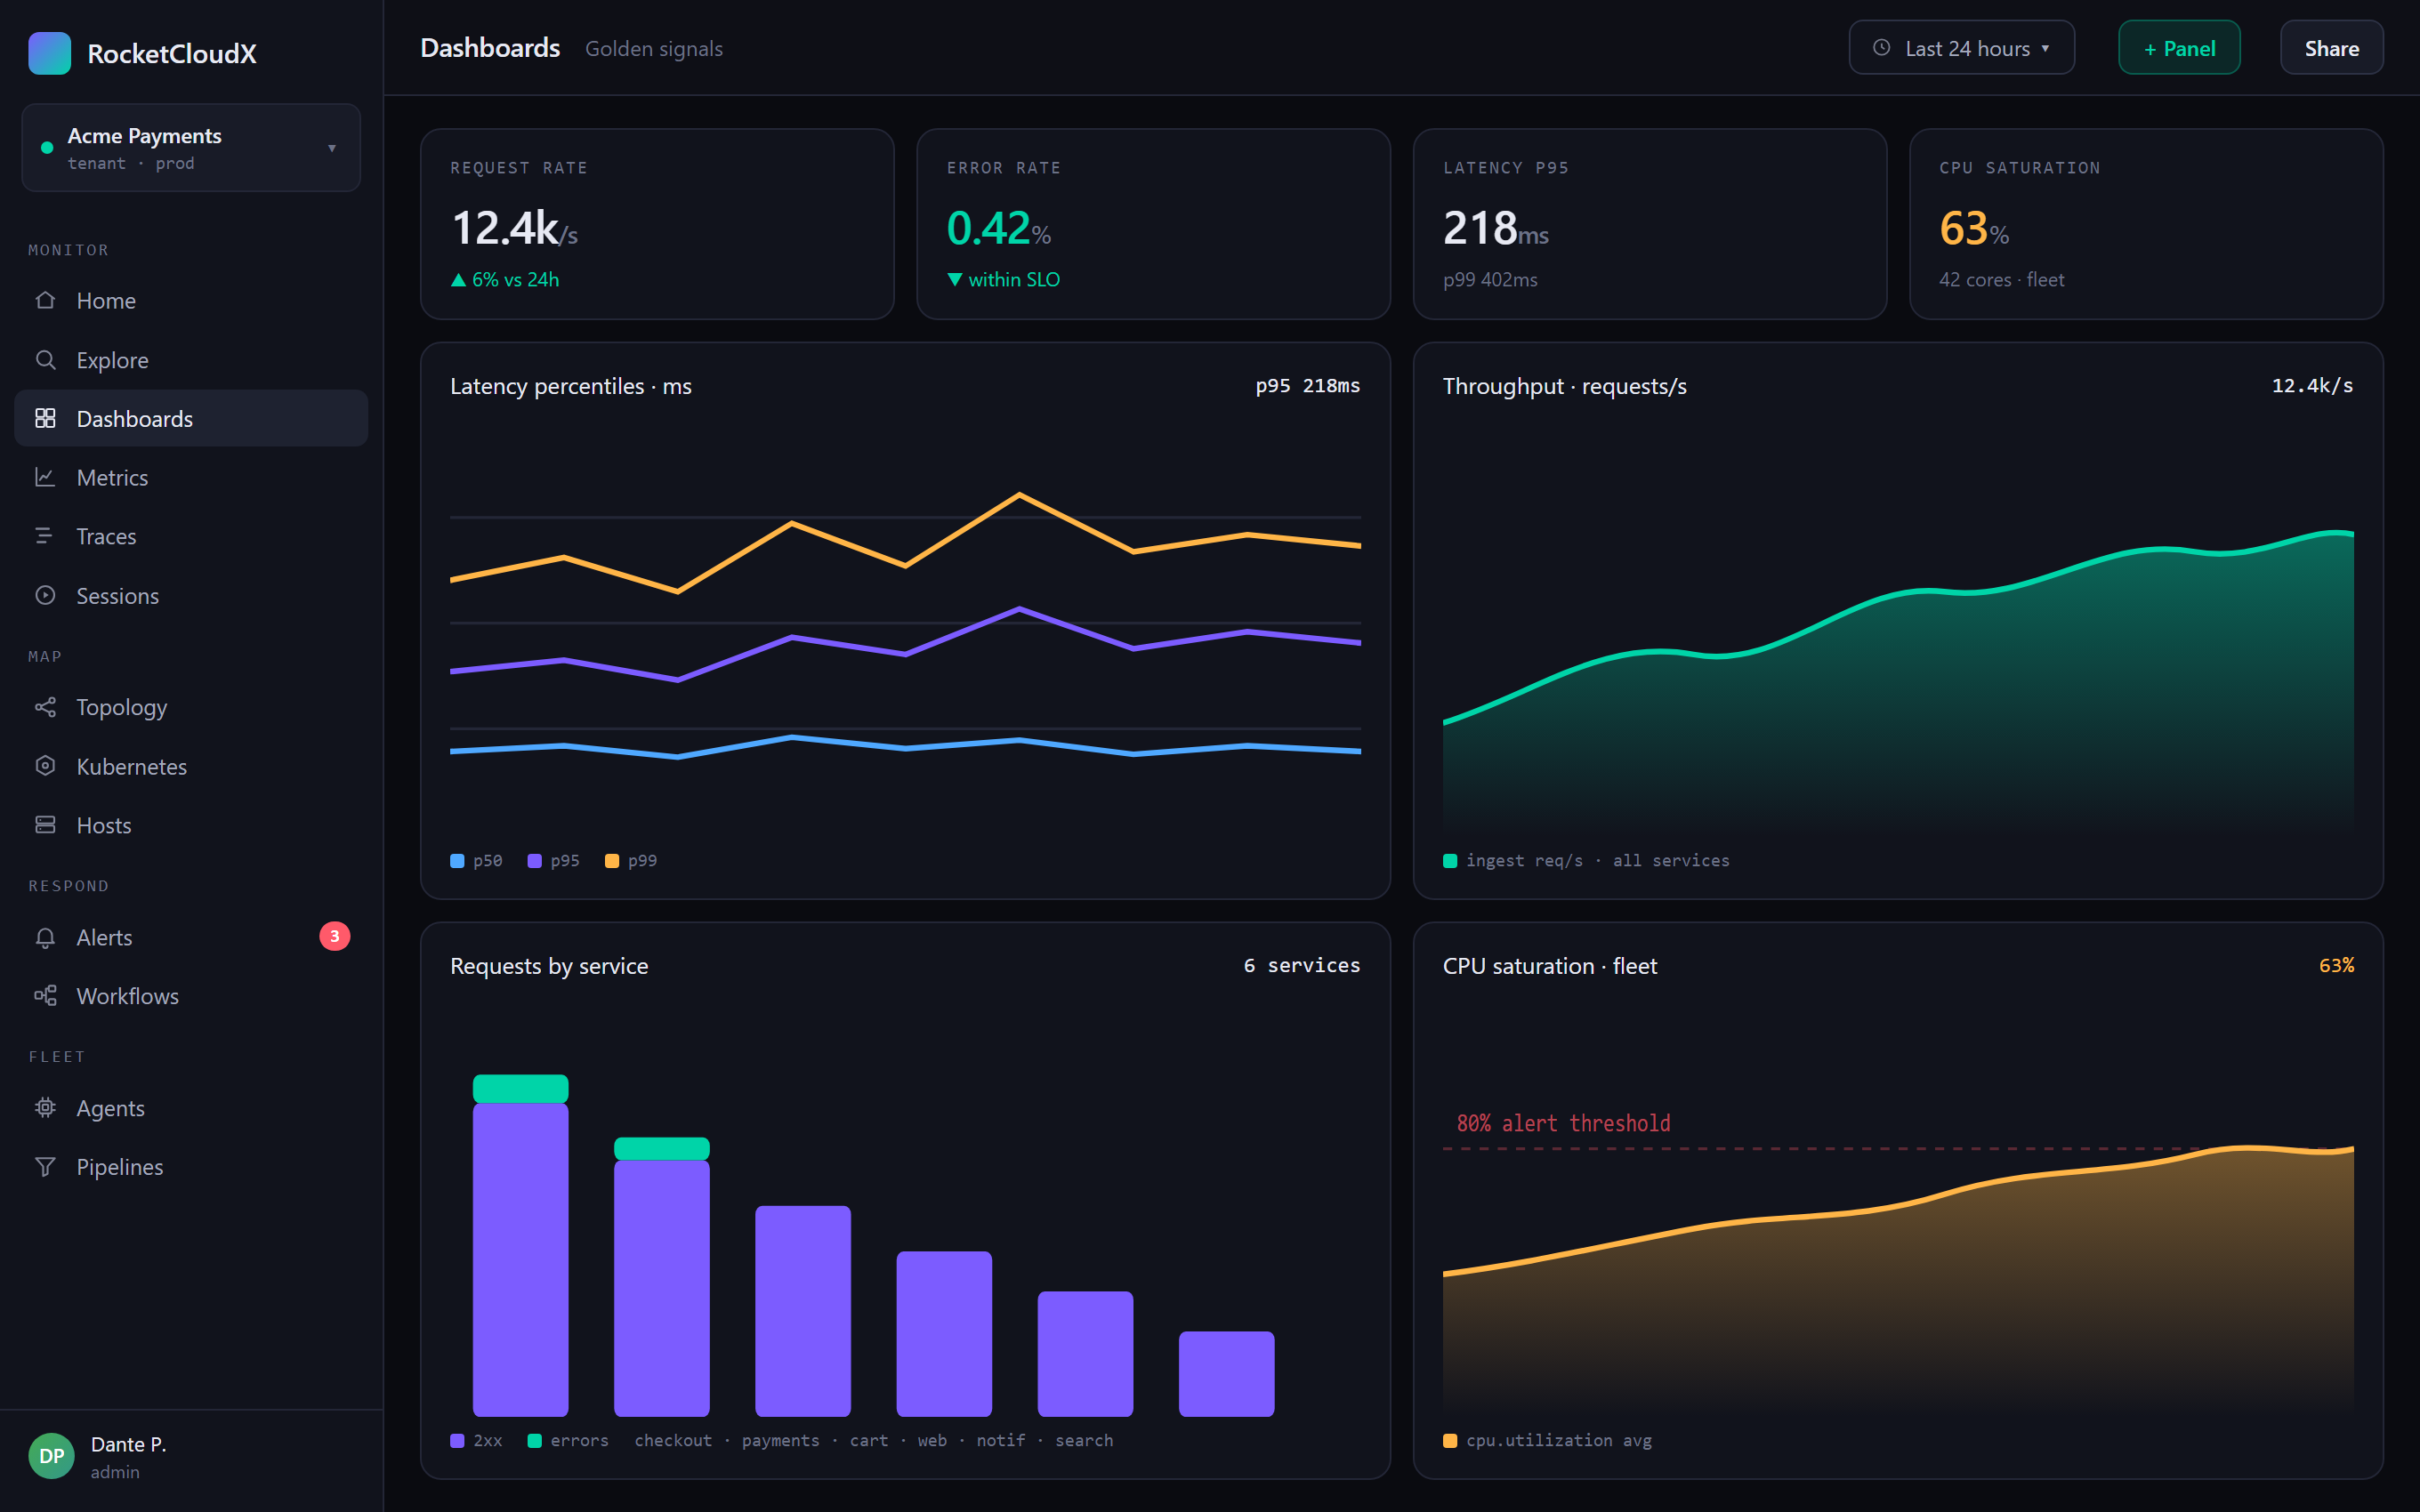Open the Acme Payments tenant dropdown

[191, 148]
